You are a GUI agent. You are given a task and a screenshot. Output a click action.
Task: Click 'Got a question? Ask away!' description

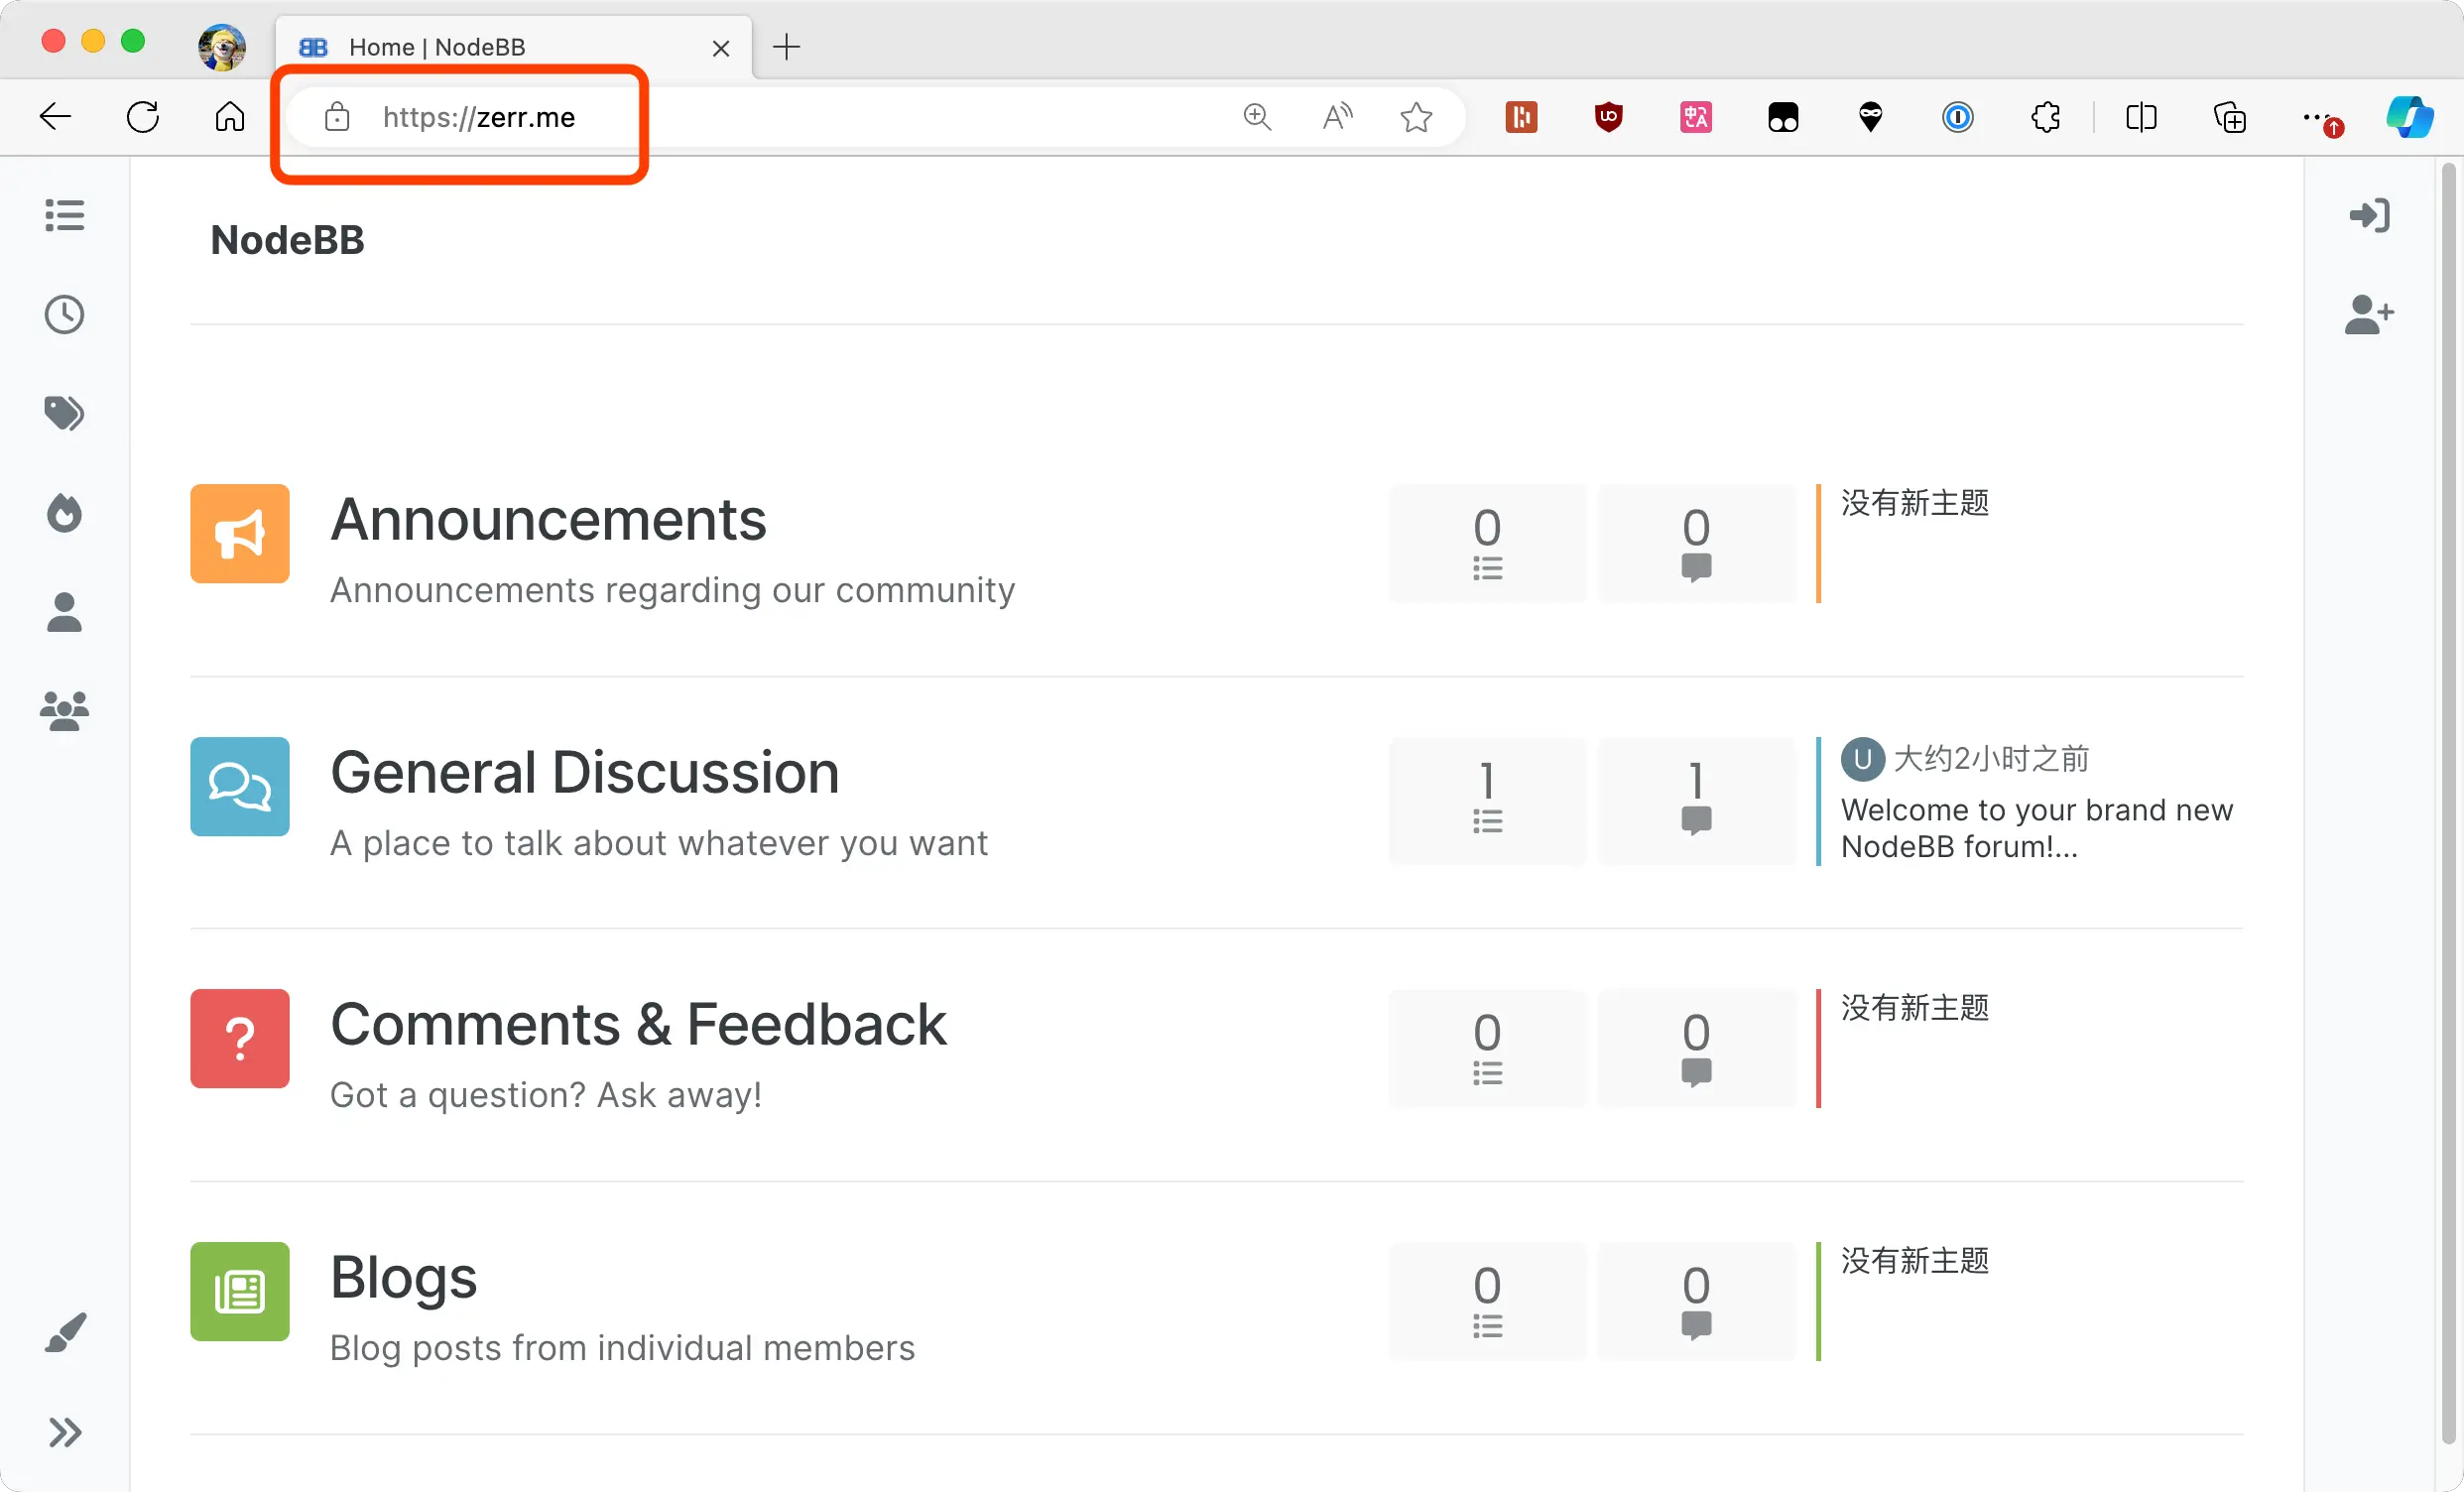tap(546, 1095)
